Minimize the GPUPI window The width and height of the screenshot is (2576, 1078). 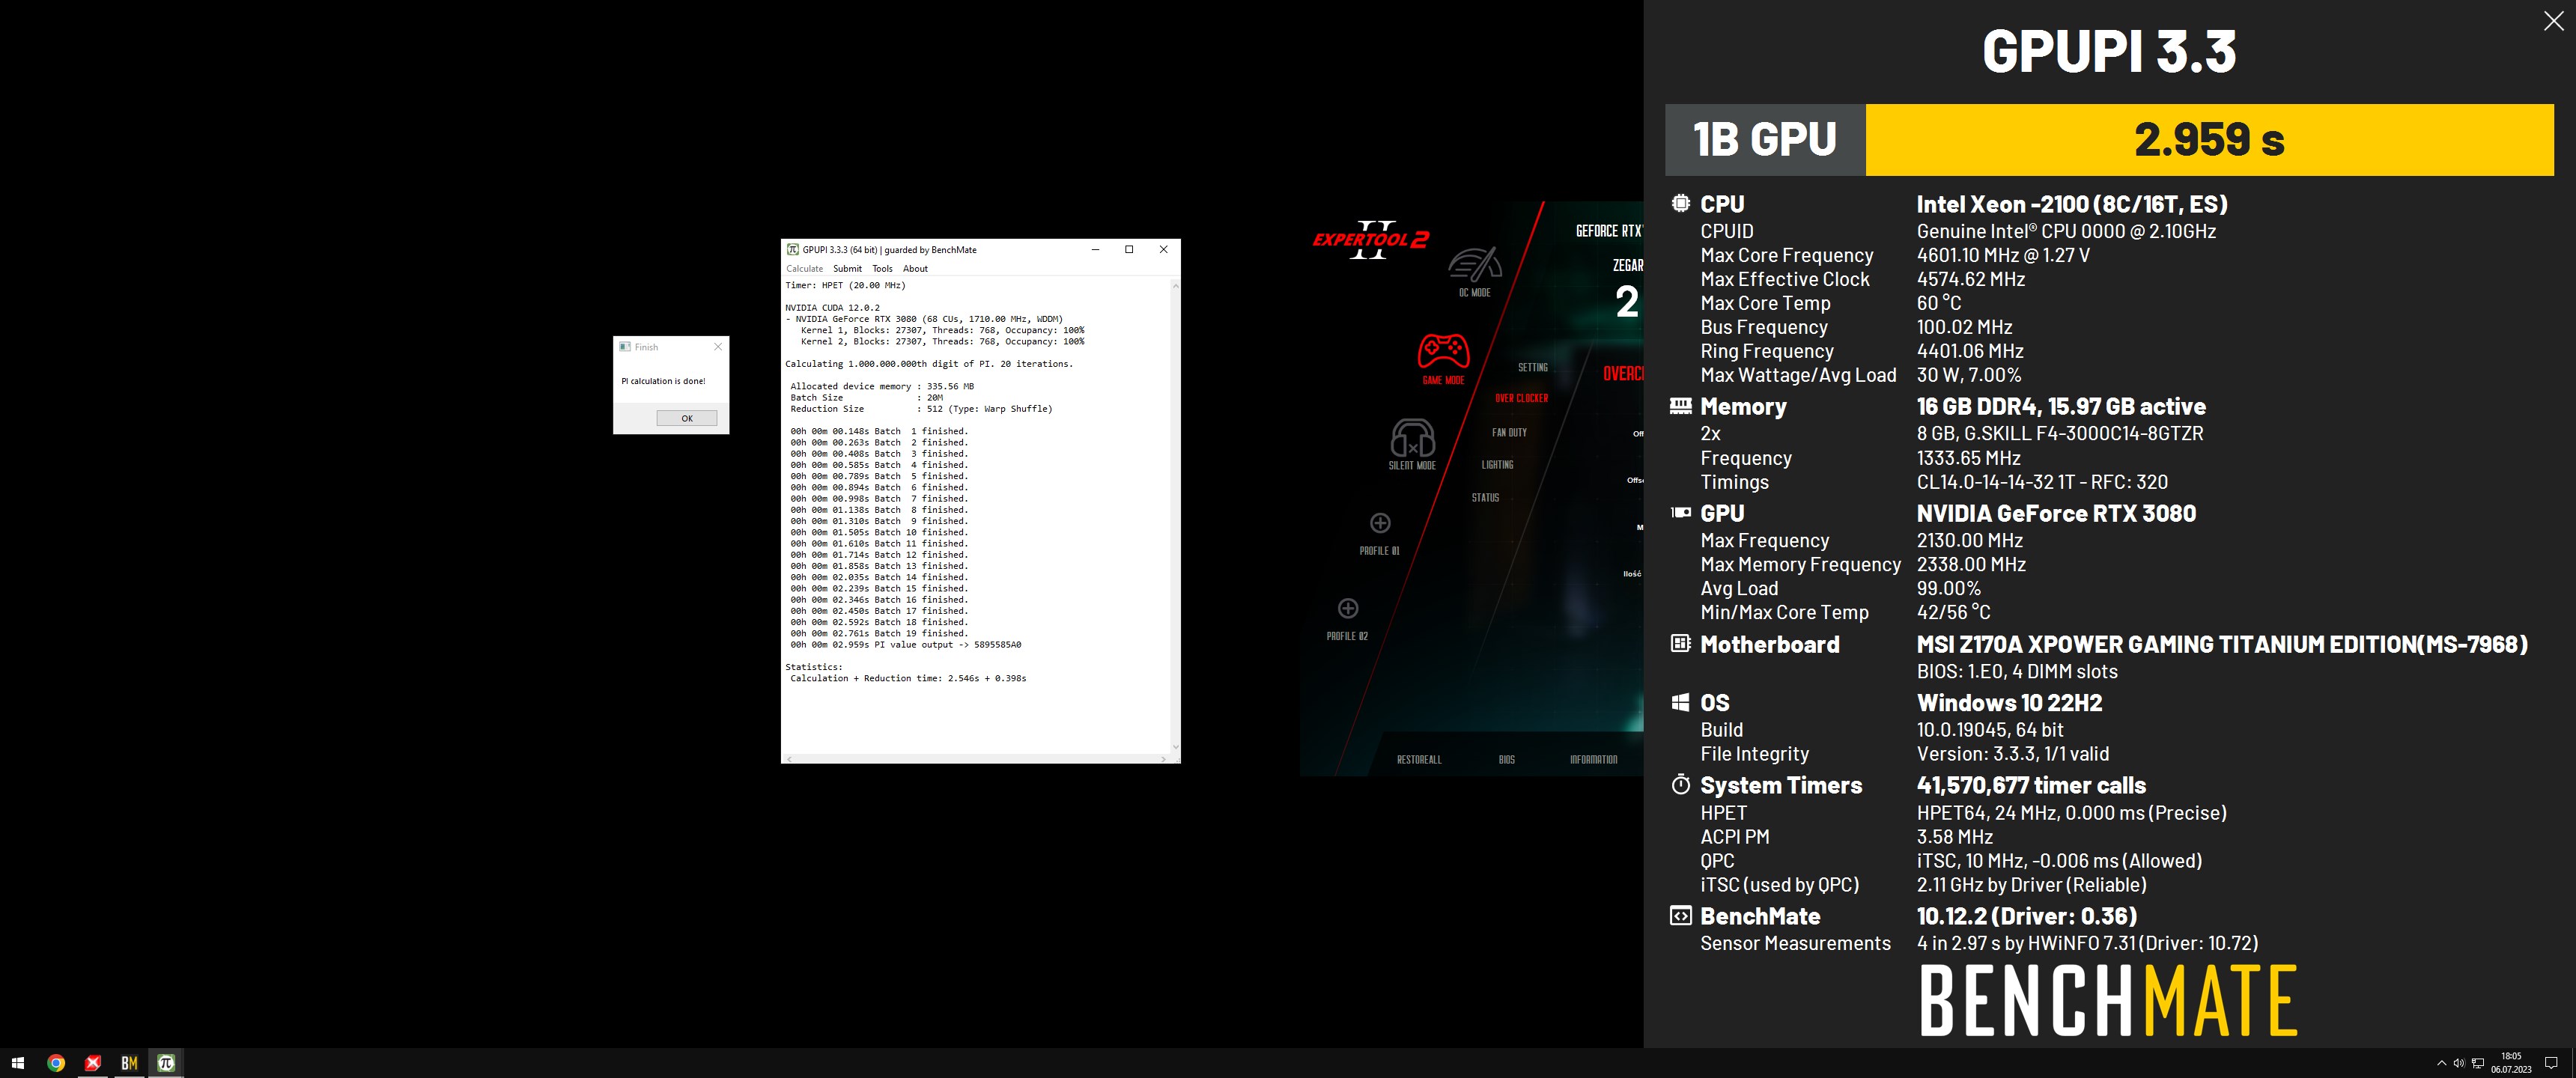tap(1095, 250)
